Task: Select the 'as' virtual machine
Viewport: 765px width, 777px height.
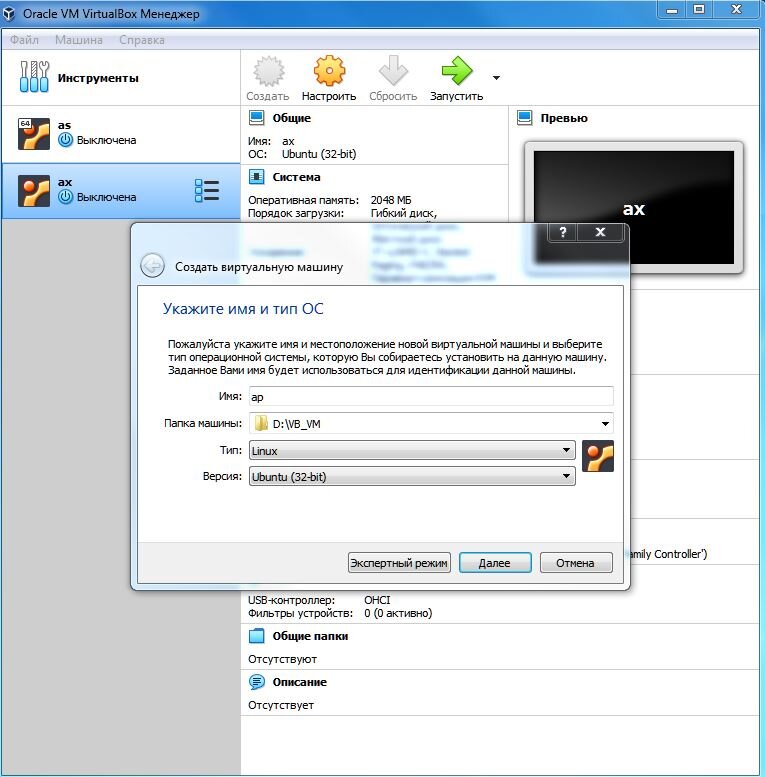Action: click(x=120, y=134)
